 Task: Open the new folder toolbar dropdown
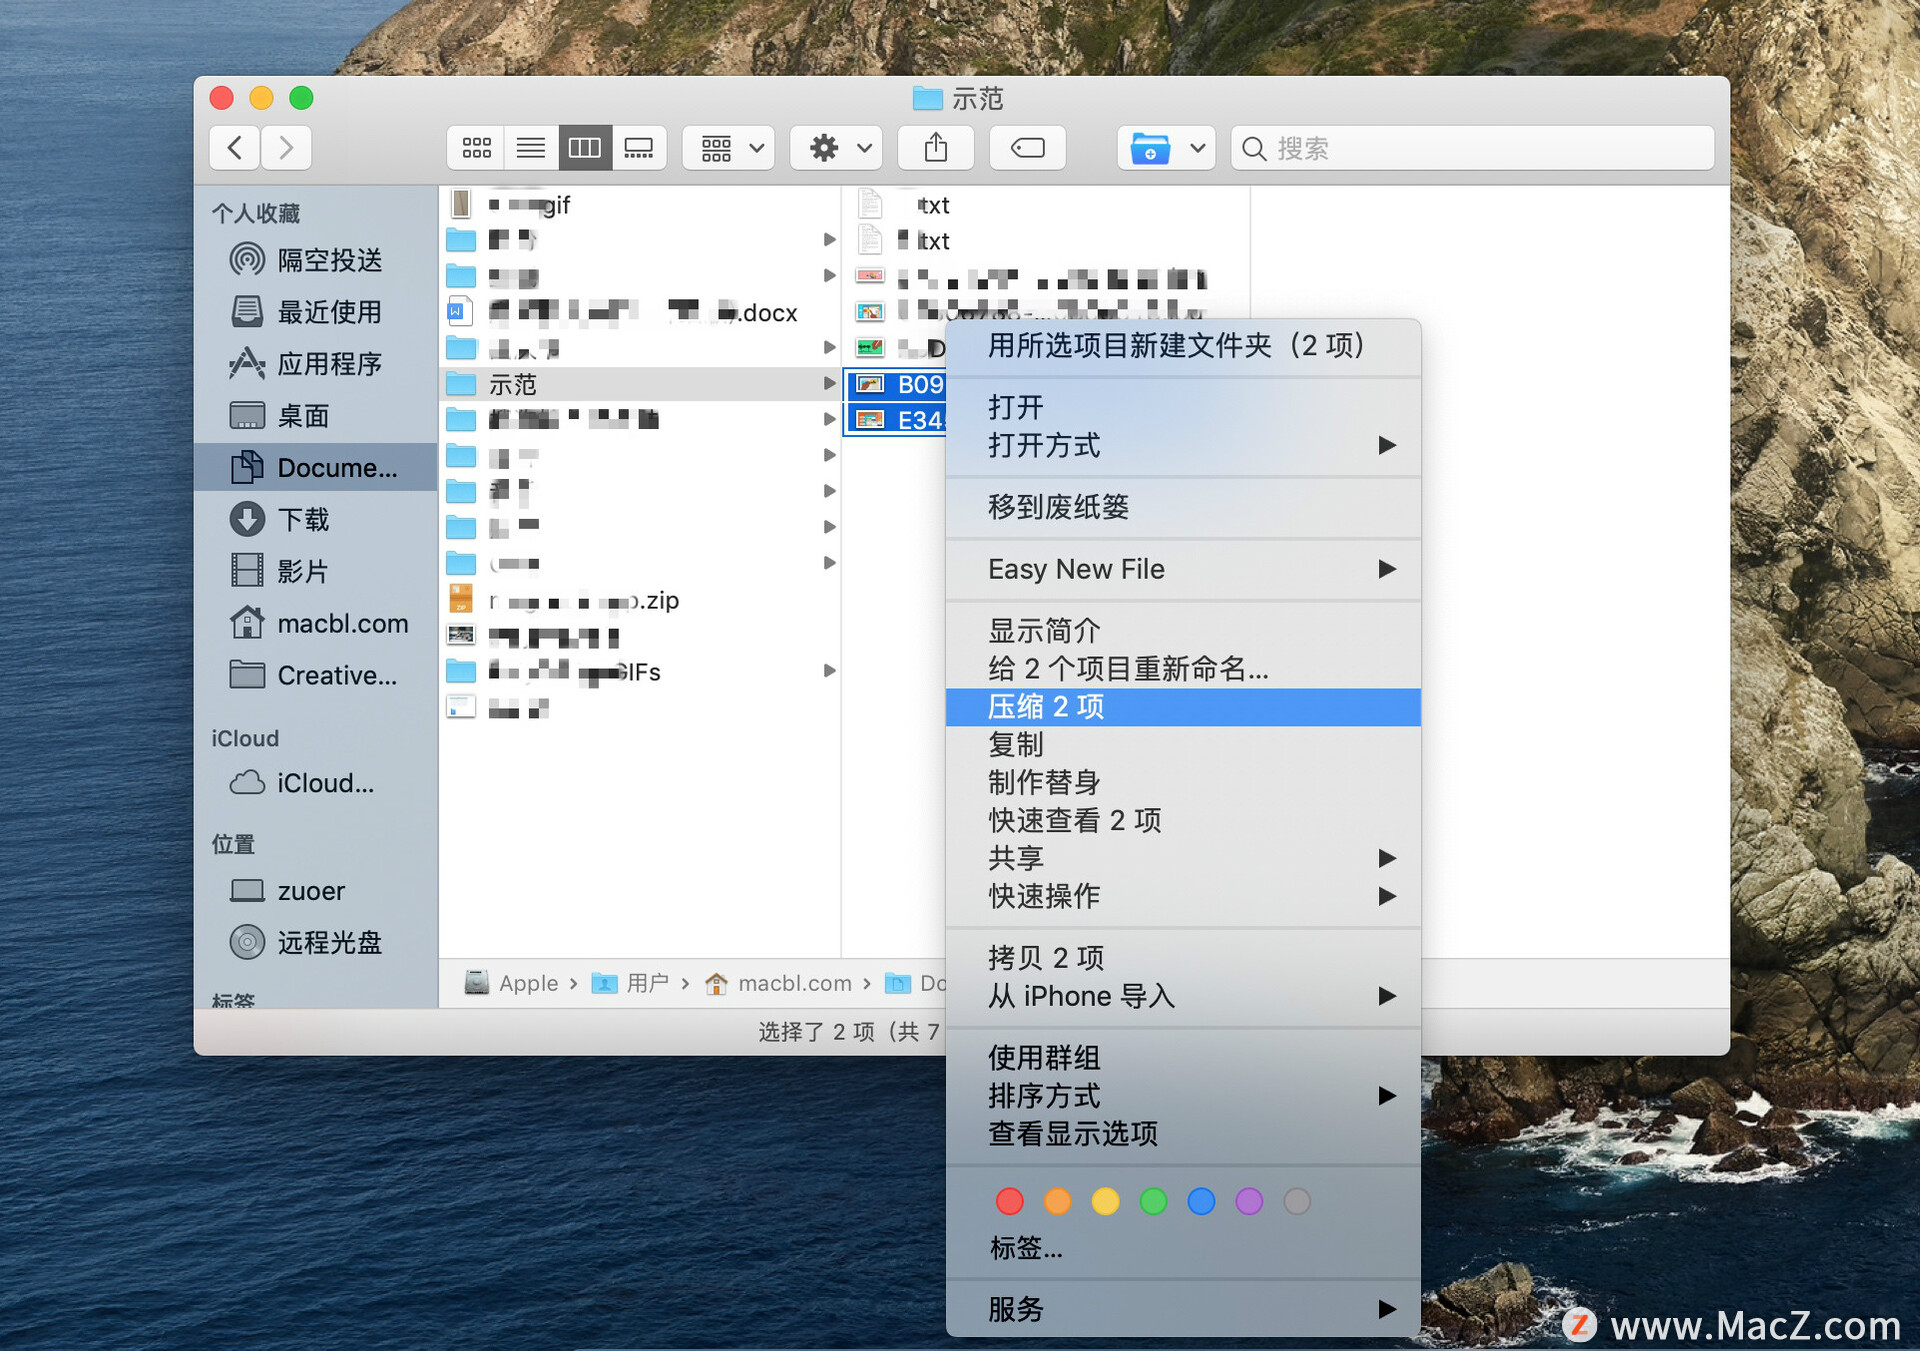point(1166,148)
